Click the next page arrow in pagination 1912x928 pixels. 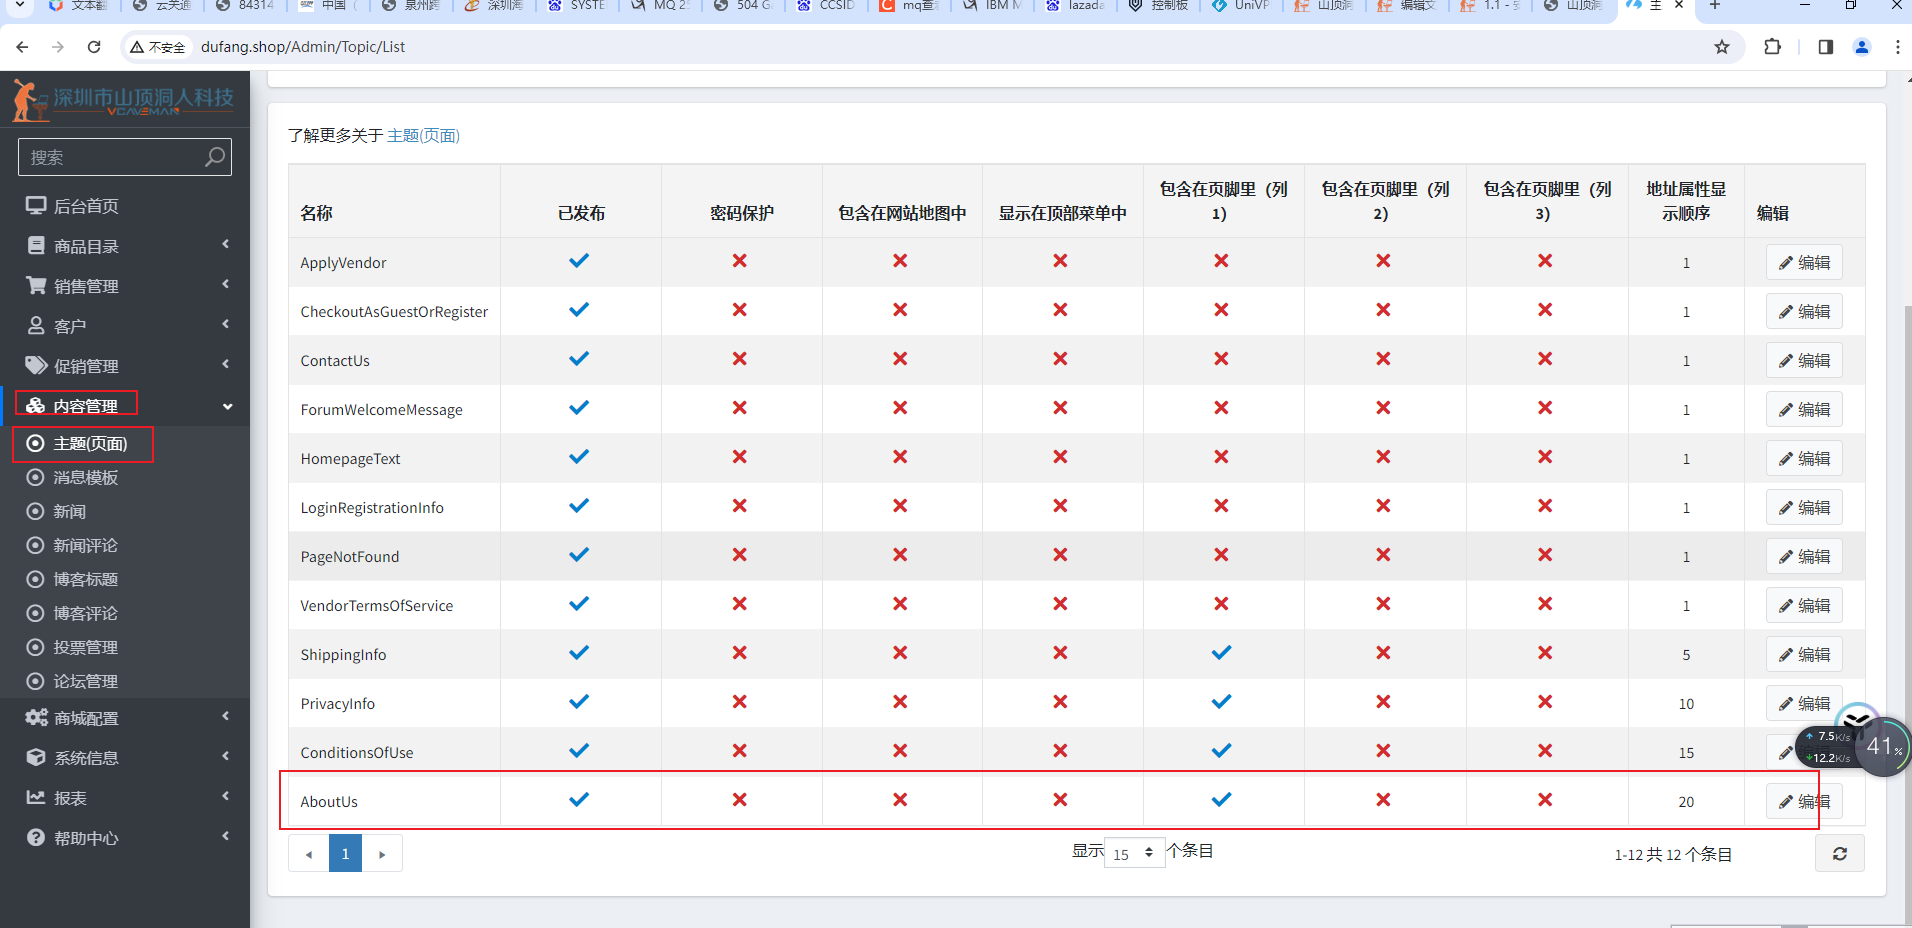[382, 854]
